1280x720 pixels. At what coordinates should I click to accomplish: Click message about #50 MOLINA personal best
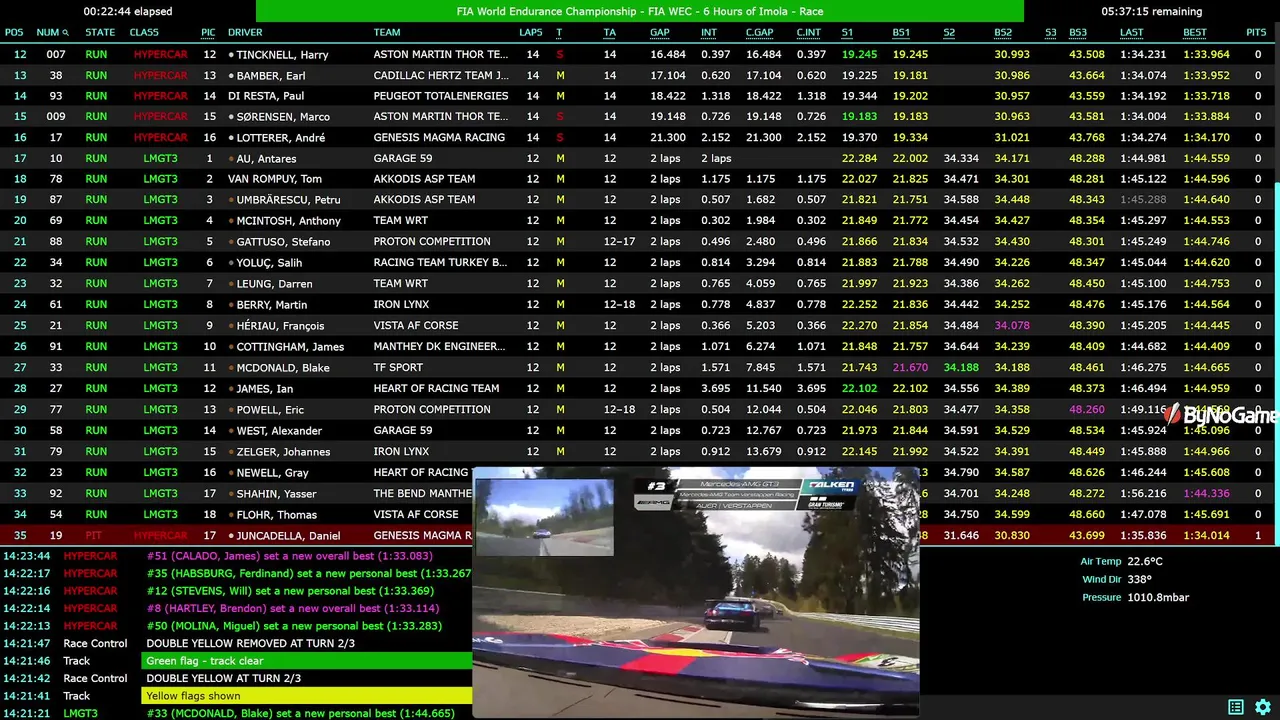pos(294,626)
